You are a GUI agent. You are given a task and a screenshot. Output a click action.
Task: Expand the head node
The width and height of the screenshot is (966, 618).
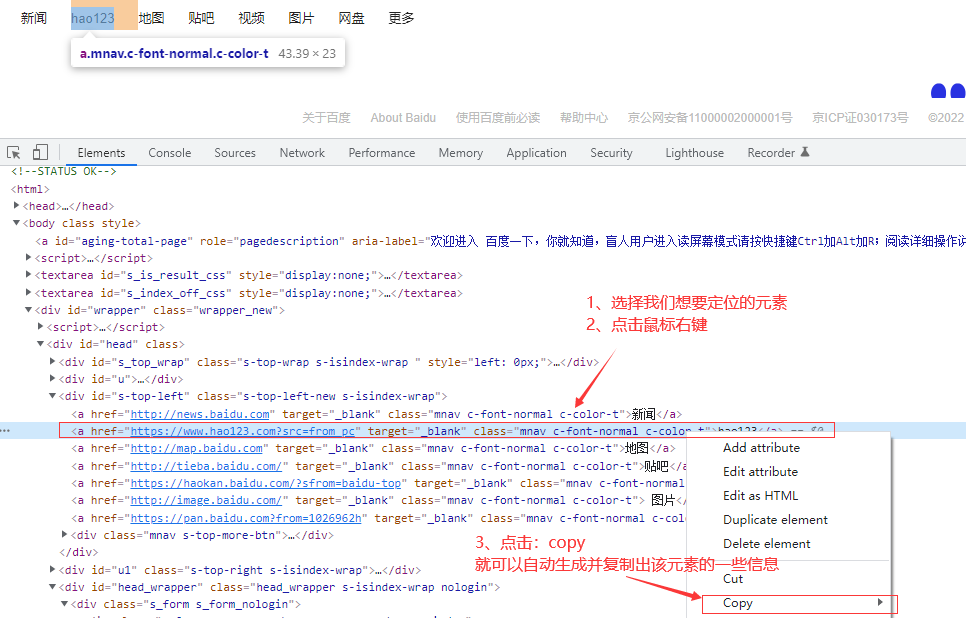point(17,206)
